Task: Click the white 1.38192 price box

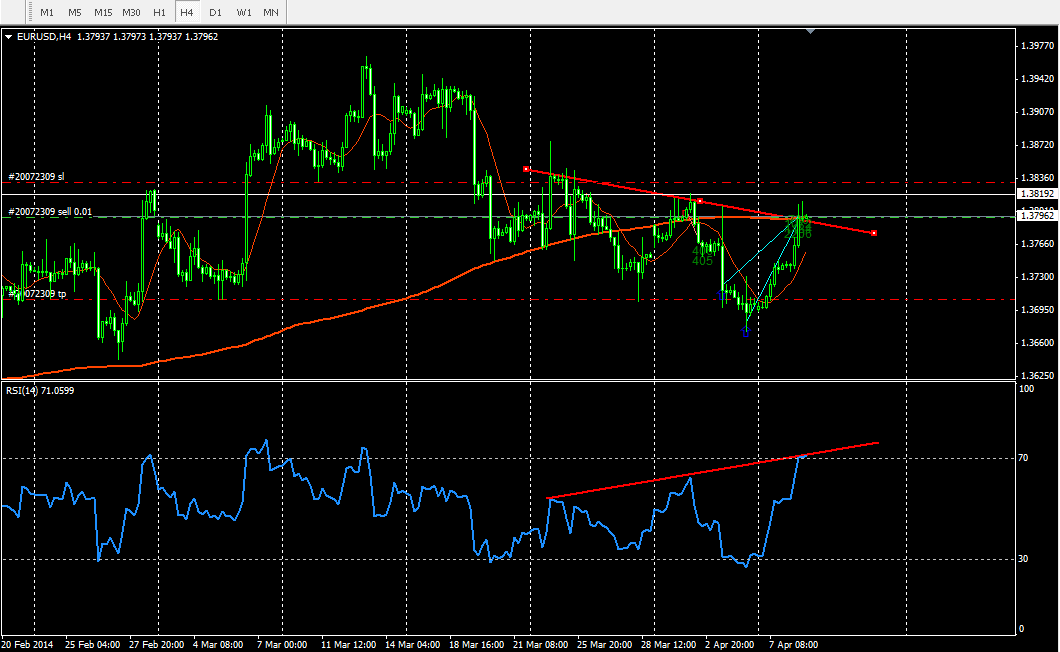Action: pos(1037,193)
